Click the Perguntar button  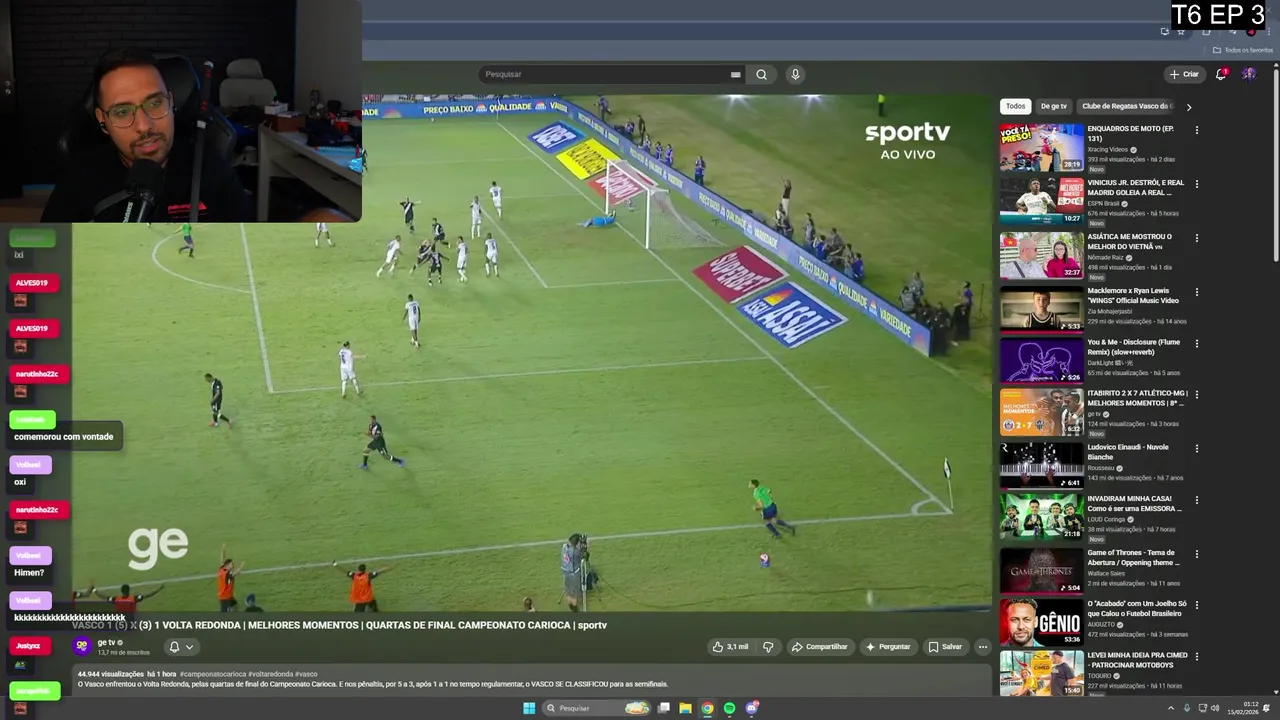pos(888,647)
